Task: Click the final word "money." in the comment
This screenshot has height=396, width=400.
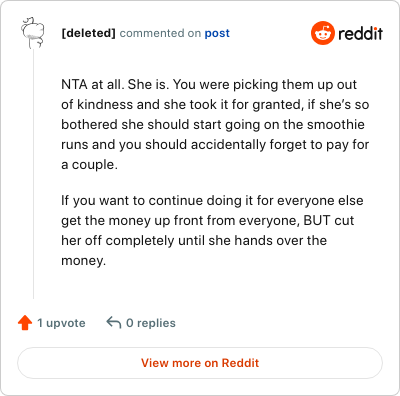Action: pyautogui.click(x=83, y=261)
